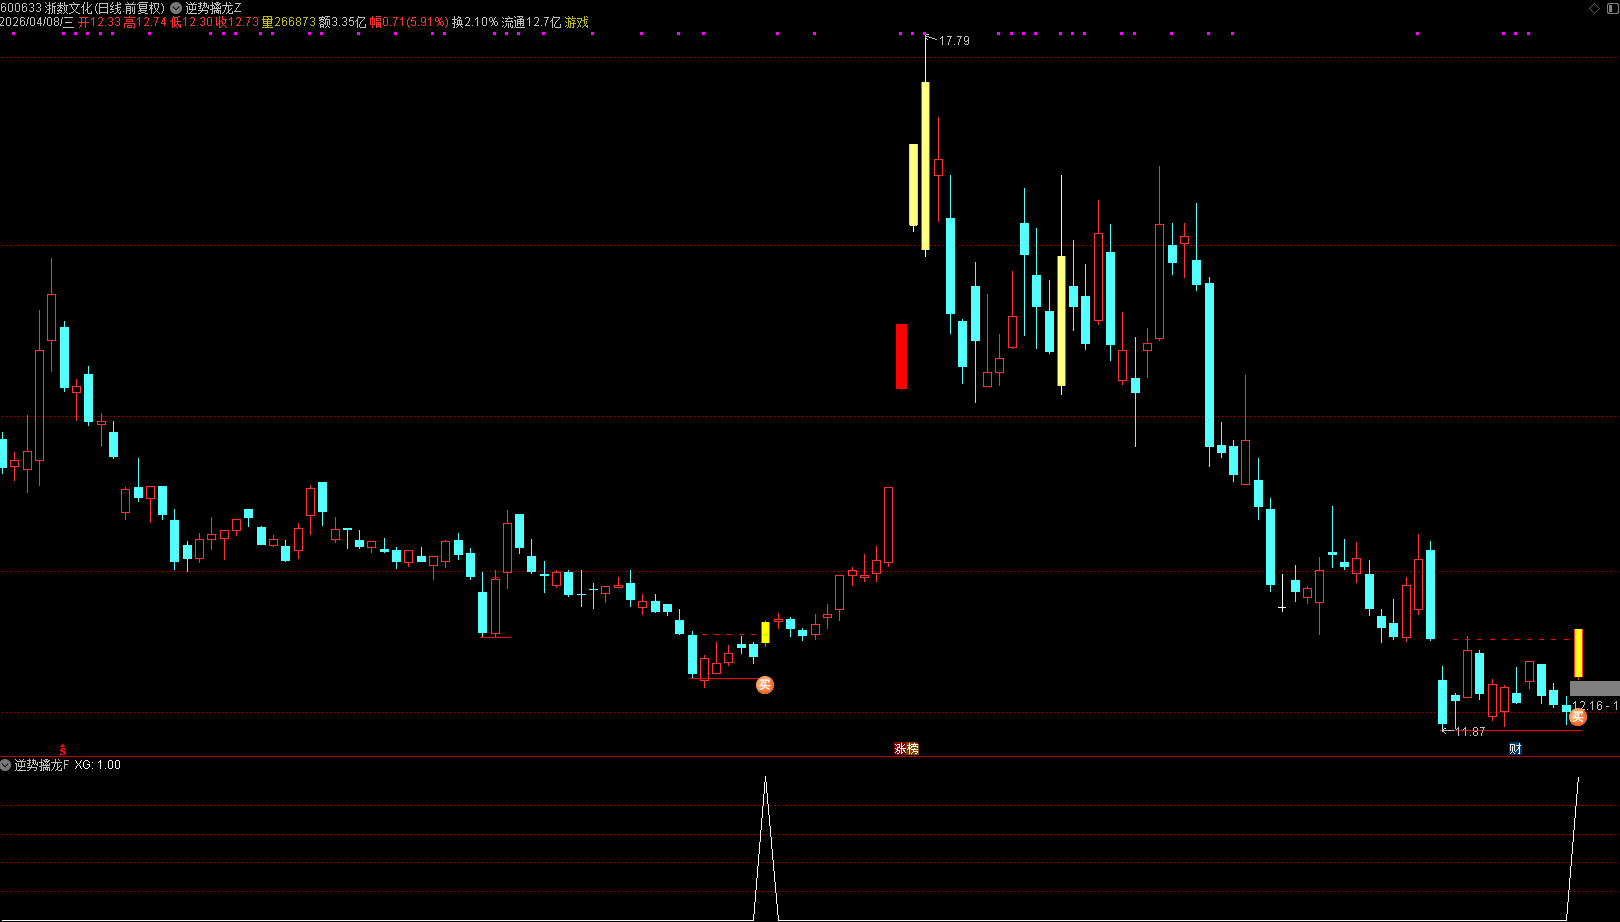Open the dropdown arrow before 逆势擒龙F sub-chart
The height and width of the screenshot is (922, 1620).
click(x=6, y=765)
